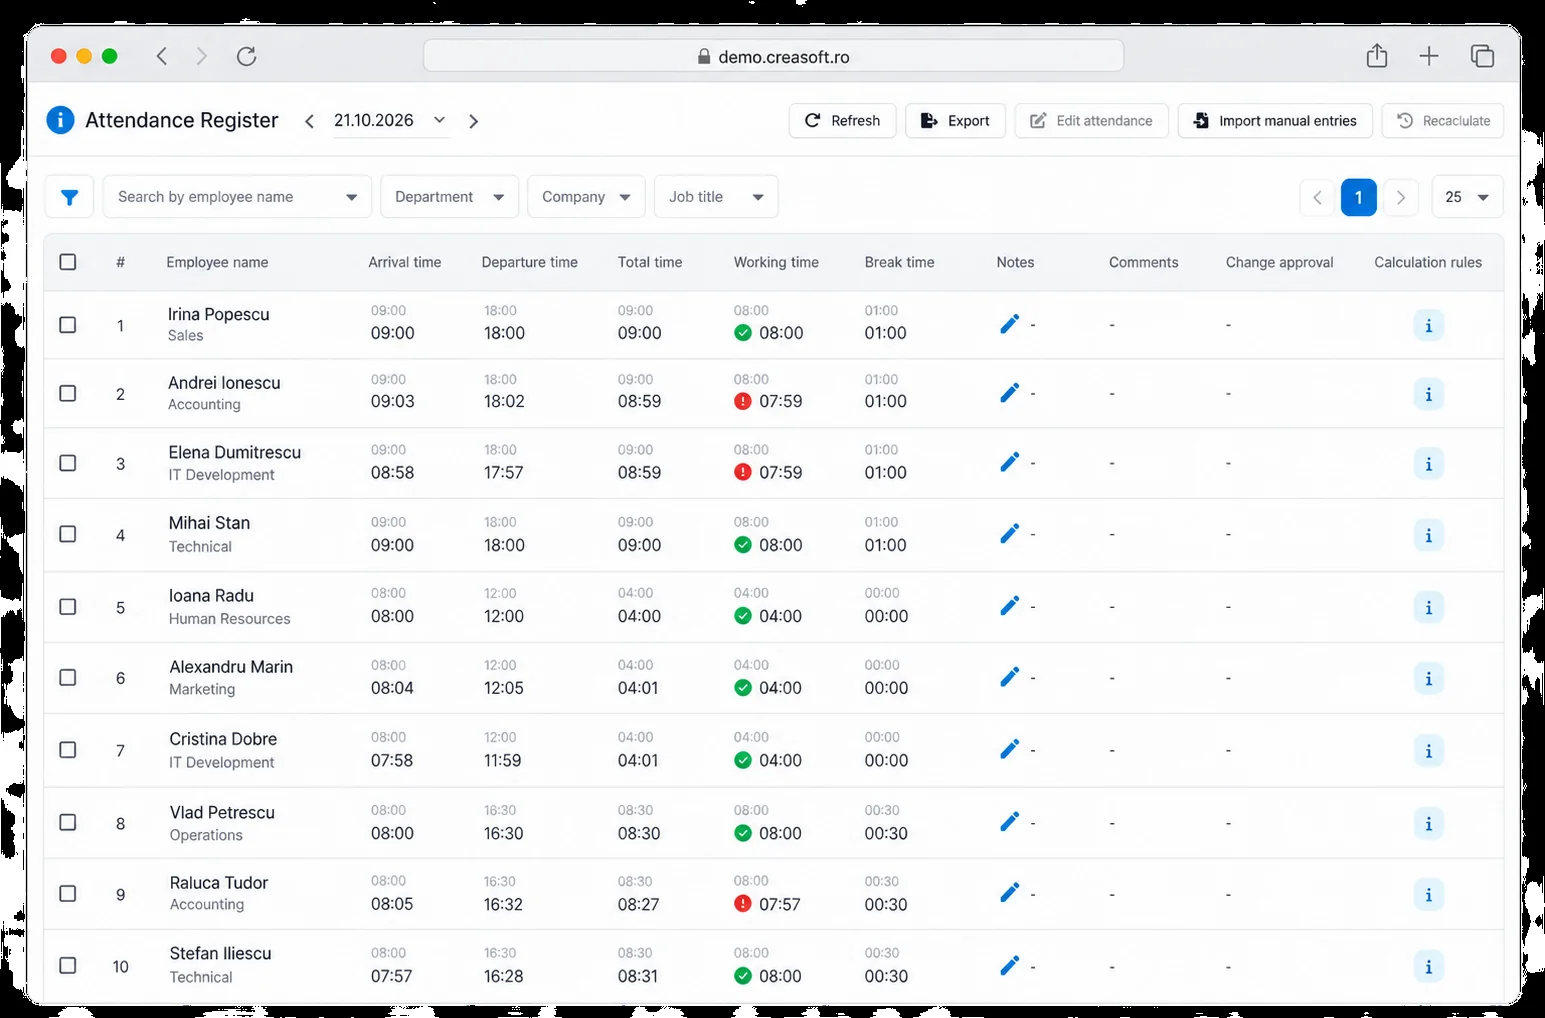The image size is (1545, 1018).
Task: Click the browser share icon
Action: click(x=1377, y=56)
